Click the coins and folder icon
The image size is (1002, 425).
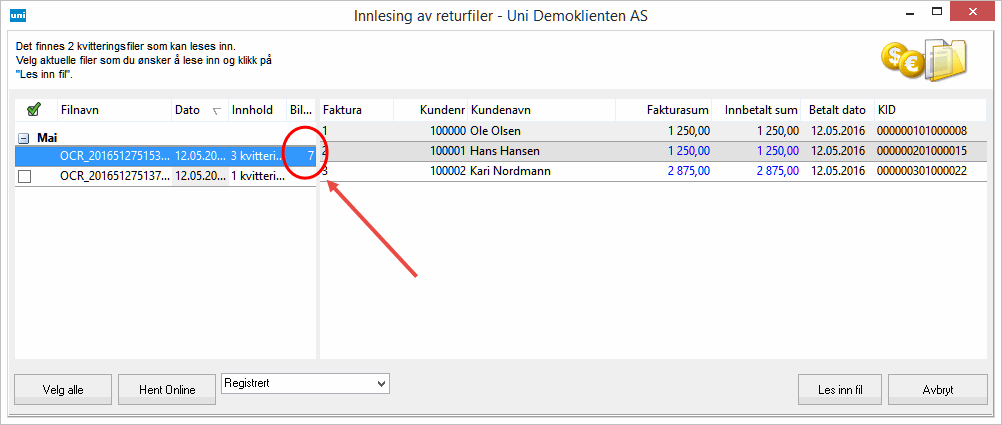pyautogui.click(x=923, y=62)
